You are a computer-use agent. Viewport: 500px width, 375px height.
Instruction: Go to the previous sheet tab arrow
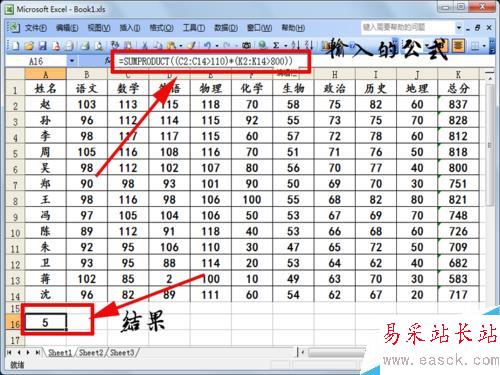point(19,352)
